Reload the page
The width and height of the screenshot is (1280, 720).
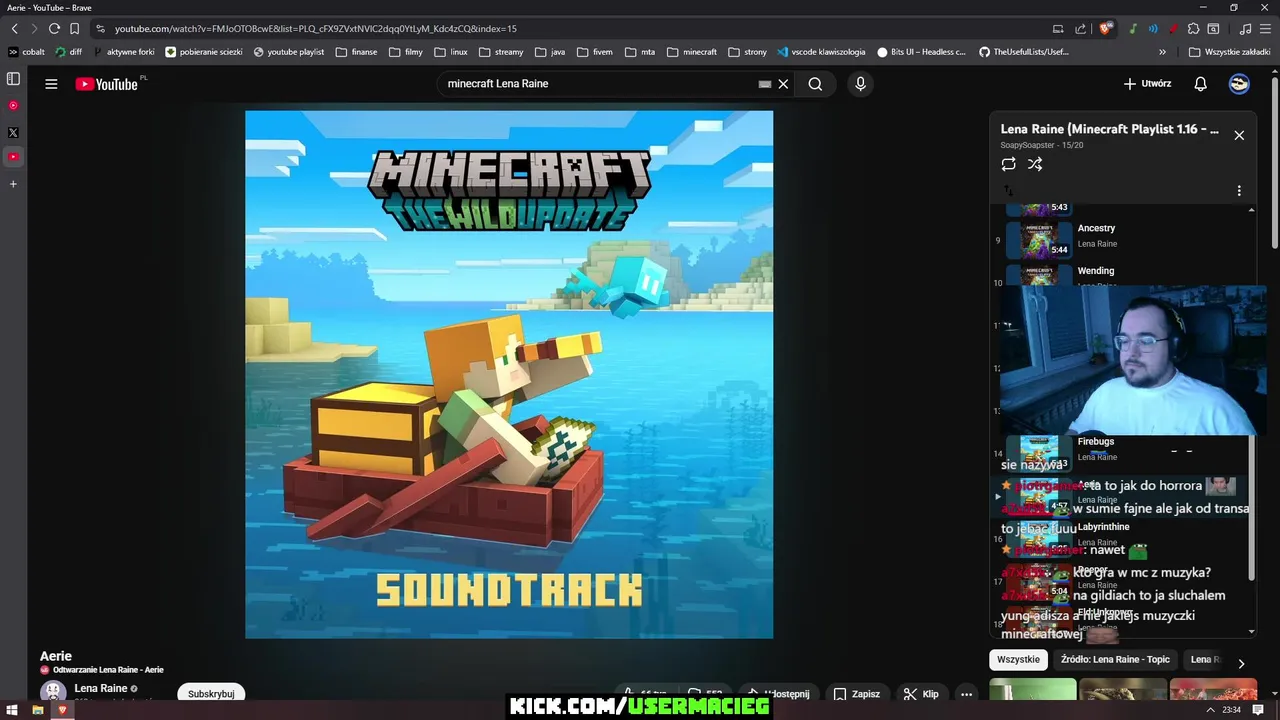(x=54, y=29)
